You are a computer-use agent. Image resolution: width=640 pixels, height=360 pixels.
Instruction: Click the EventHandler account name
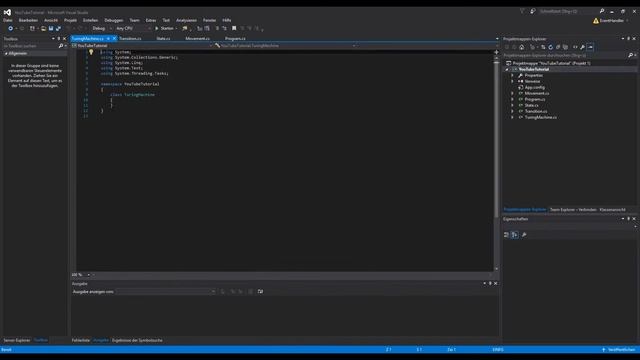[x=611, y=20]
